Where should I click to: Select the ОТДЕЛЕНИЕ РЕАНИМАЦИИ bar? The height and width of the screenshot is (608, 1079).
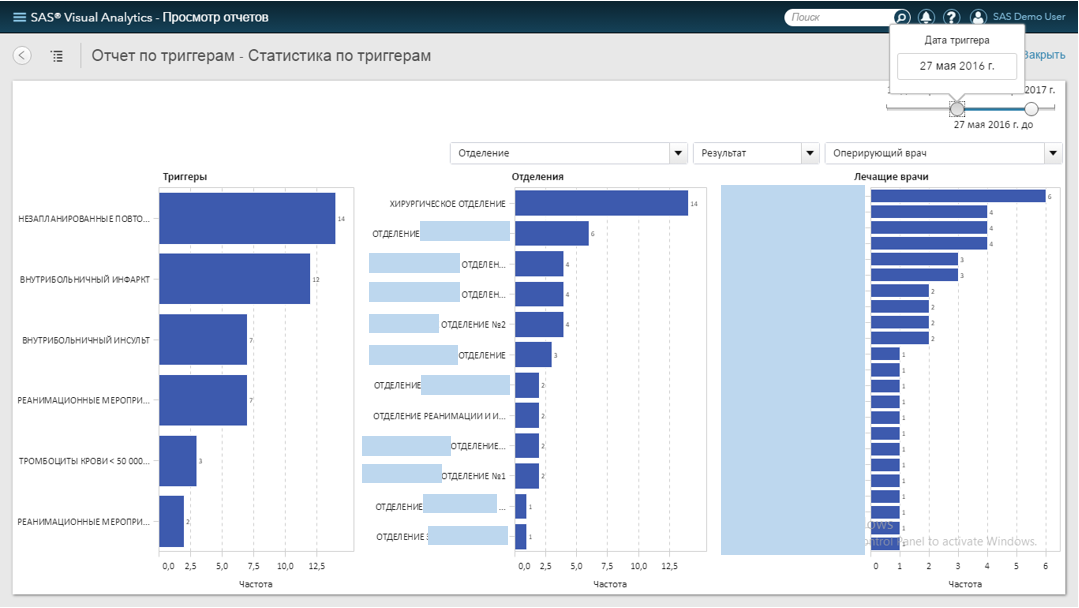[x=527, y=415]
